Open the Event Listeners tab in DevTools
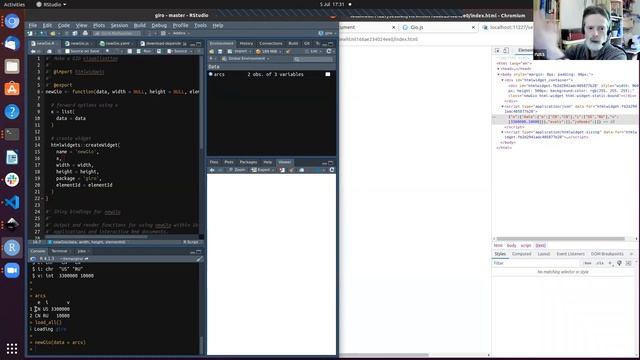The image size is (640, 360). (x=570, y=254)
